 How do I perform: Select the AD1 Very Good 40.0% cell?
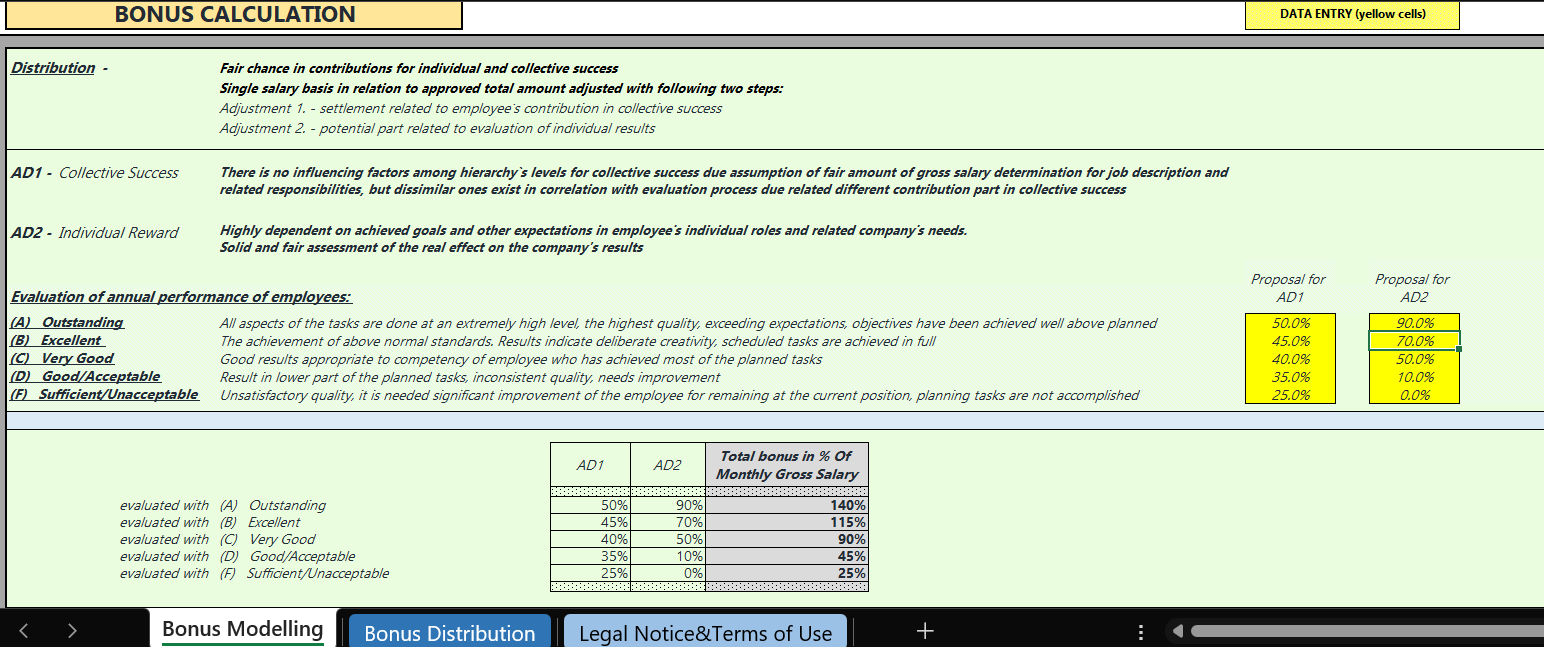coord(1289,359)
